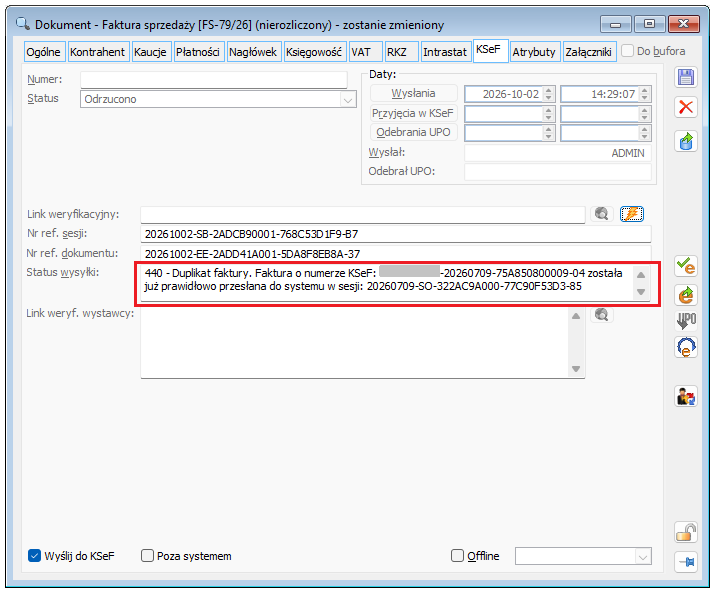
Task: Toggle the Do bufora checkbox
Action: point(628,50)
